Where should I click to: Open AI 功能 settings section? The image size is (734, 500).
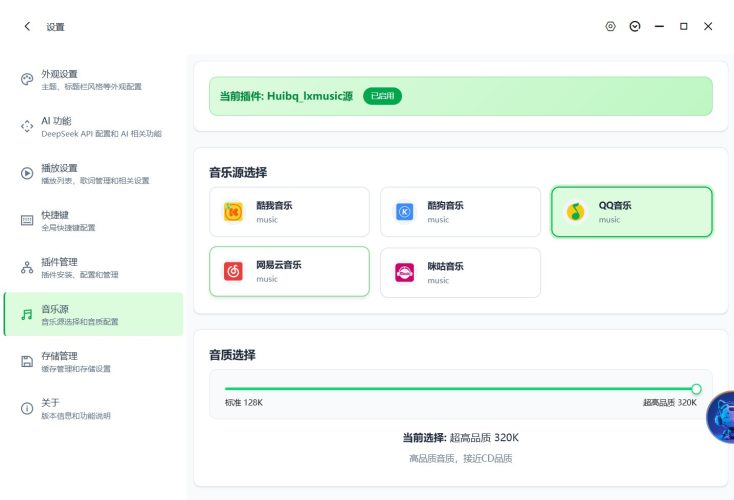click(93, 126)
